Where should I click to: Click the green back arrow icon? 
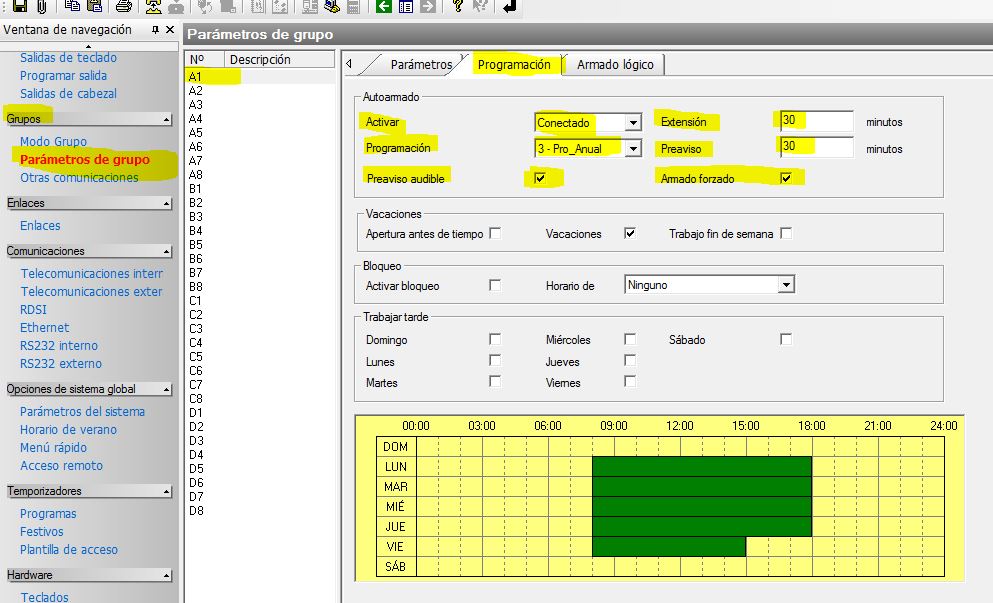coord(383,6)
